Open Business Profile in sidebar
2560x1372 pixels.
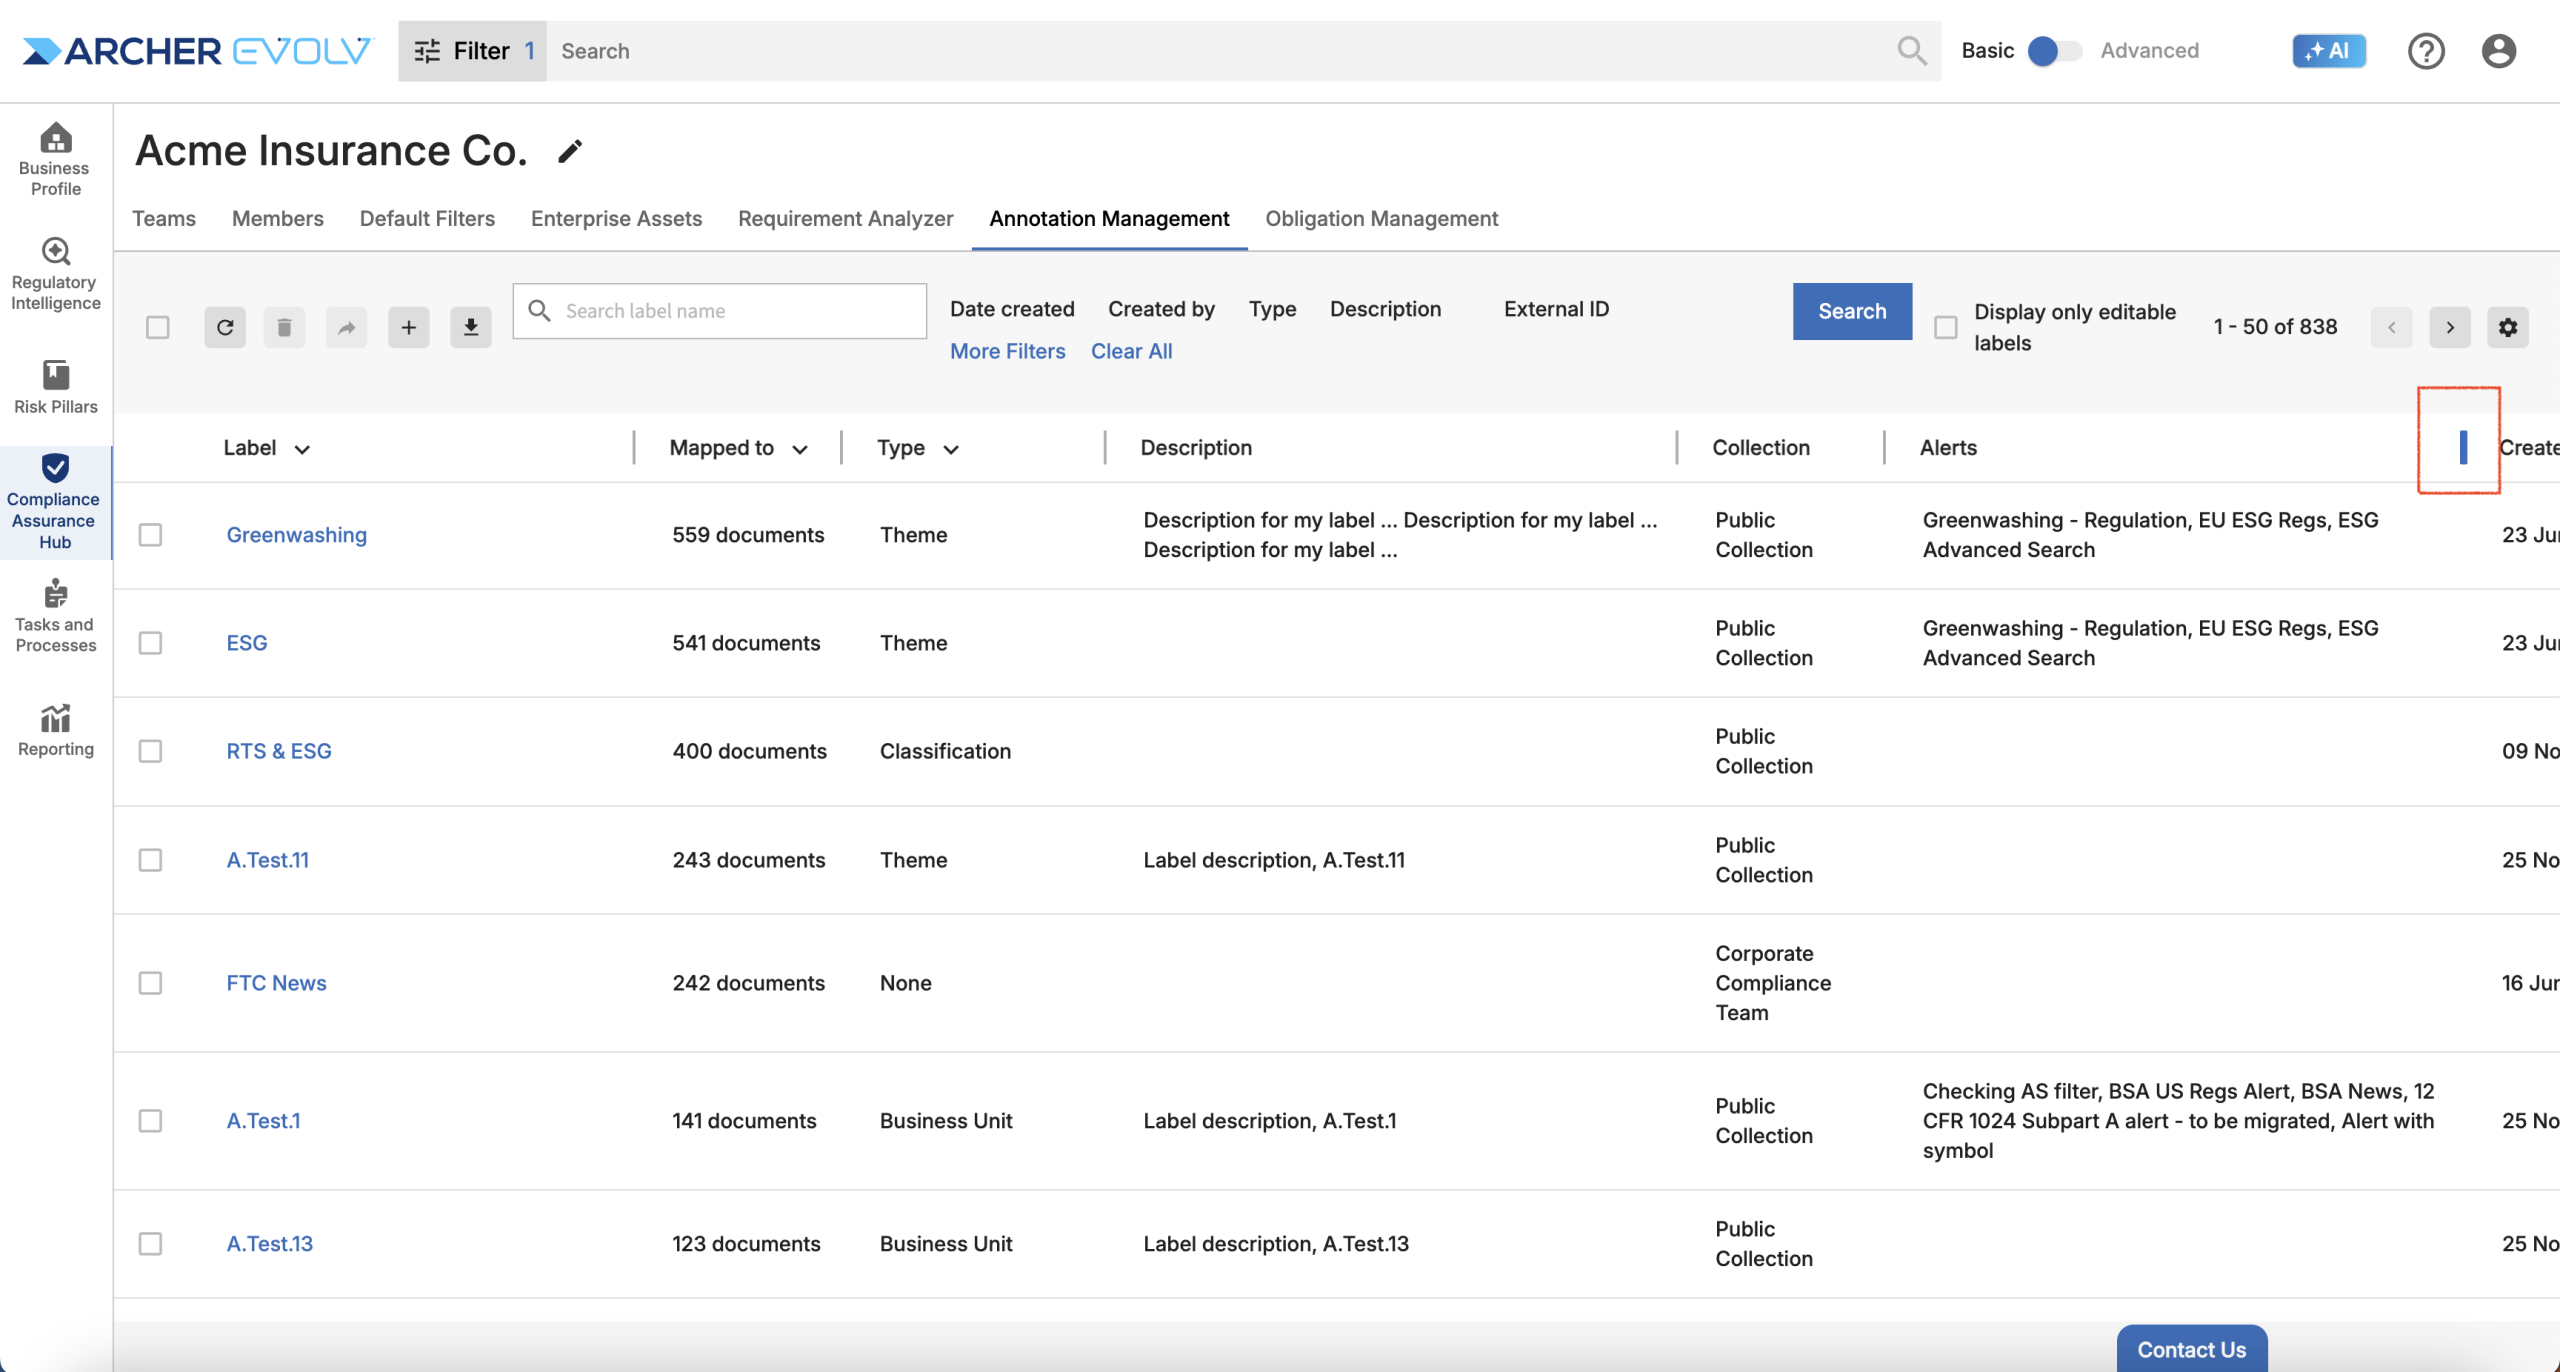click(x=55, y=160)
